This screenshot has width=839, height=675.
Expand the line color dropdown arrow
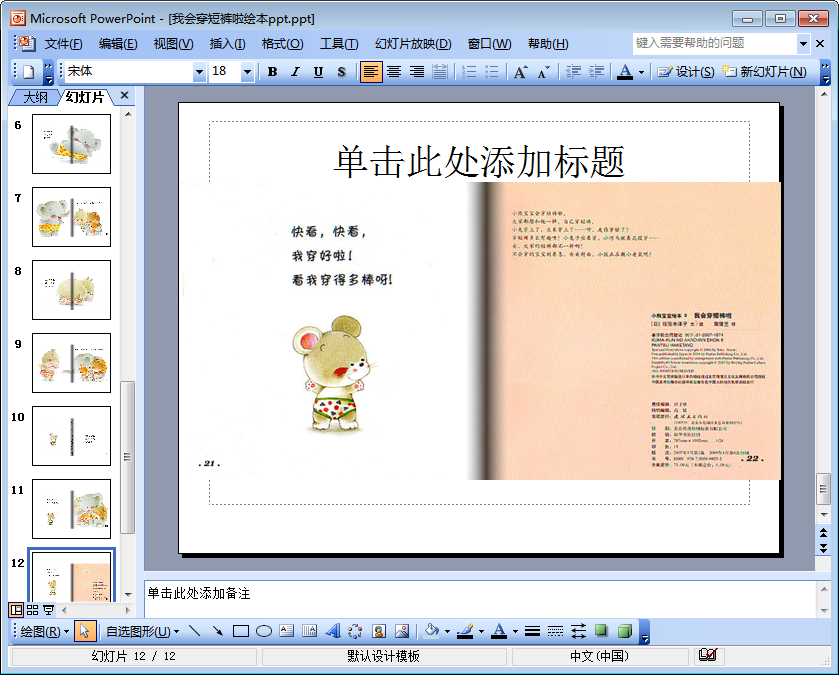pyautogui.click(x=481, y=631)
